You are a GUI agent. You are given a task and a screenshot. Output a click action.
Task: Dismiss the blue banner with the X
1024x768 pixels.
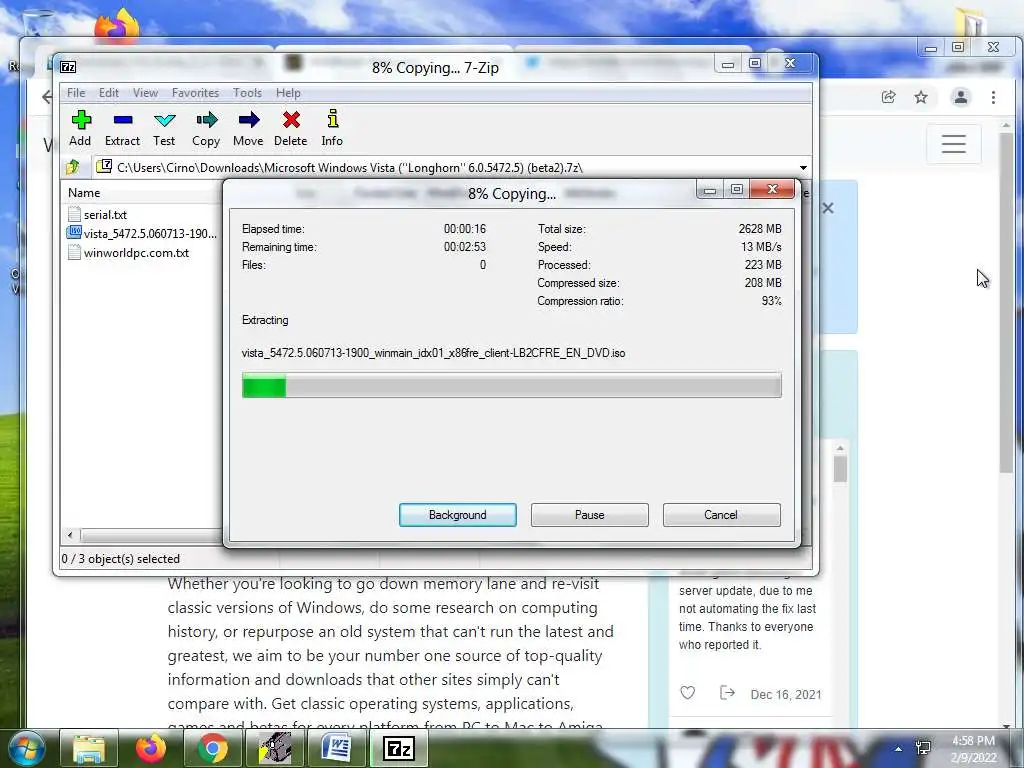coord(828,208)
